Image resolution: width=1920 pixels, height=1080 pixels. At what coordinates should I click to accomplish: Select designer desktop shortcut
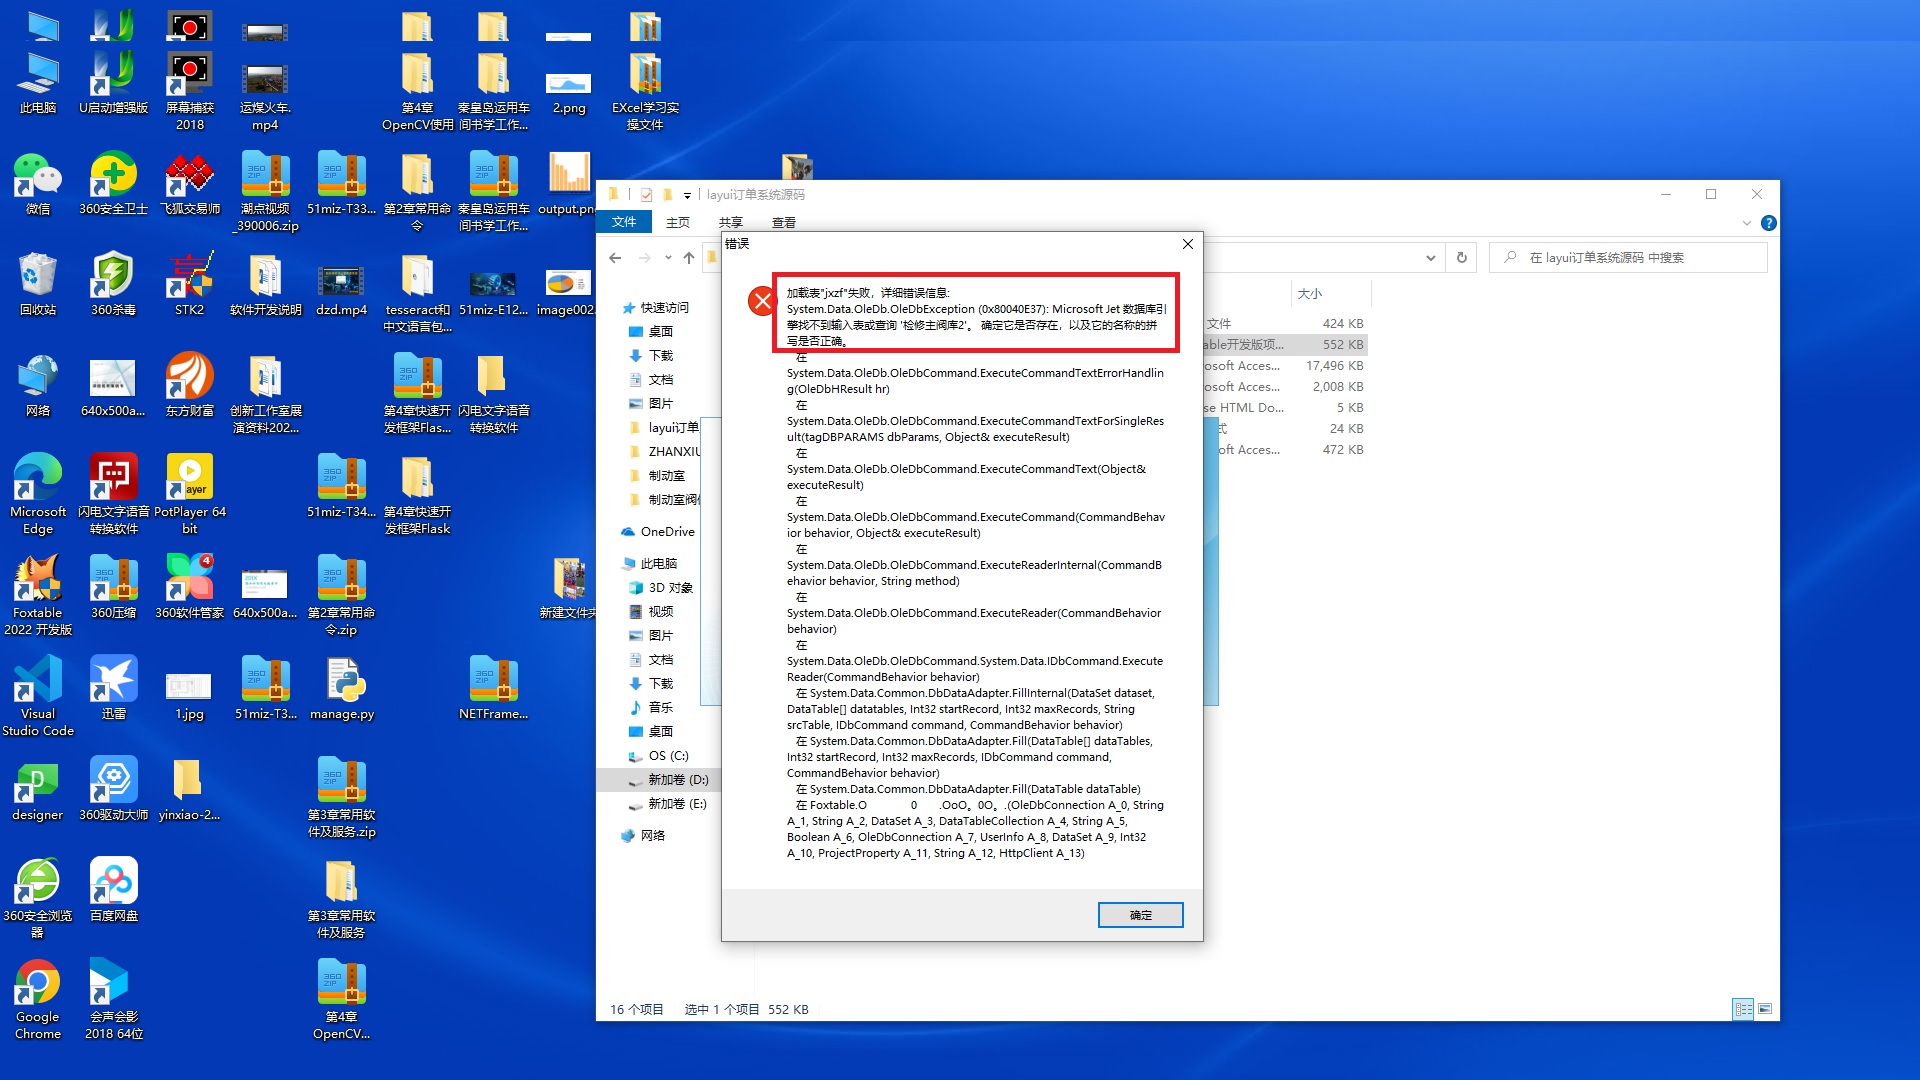(x=38, y=790)
